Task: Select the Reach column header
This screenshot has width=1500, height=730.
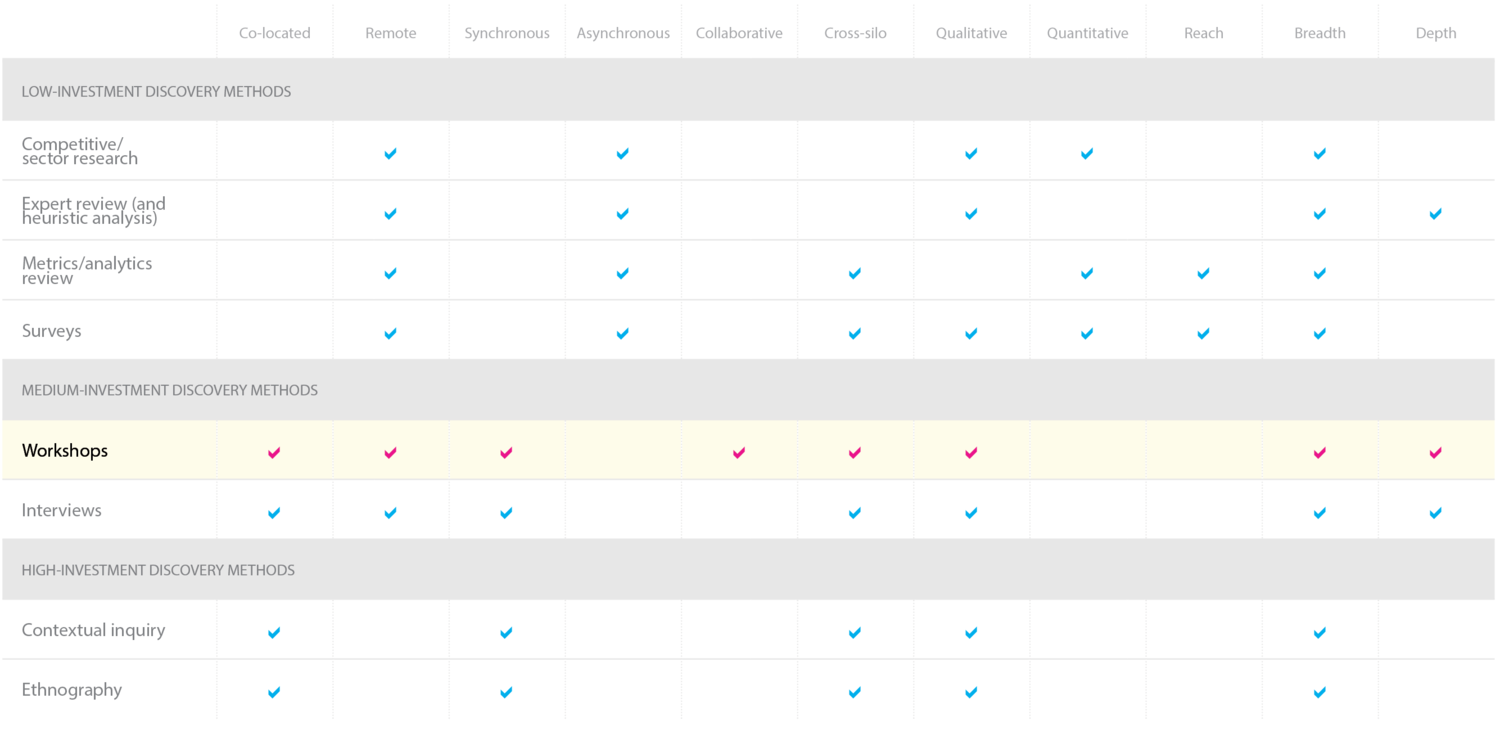Action: pos(1203,33)
